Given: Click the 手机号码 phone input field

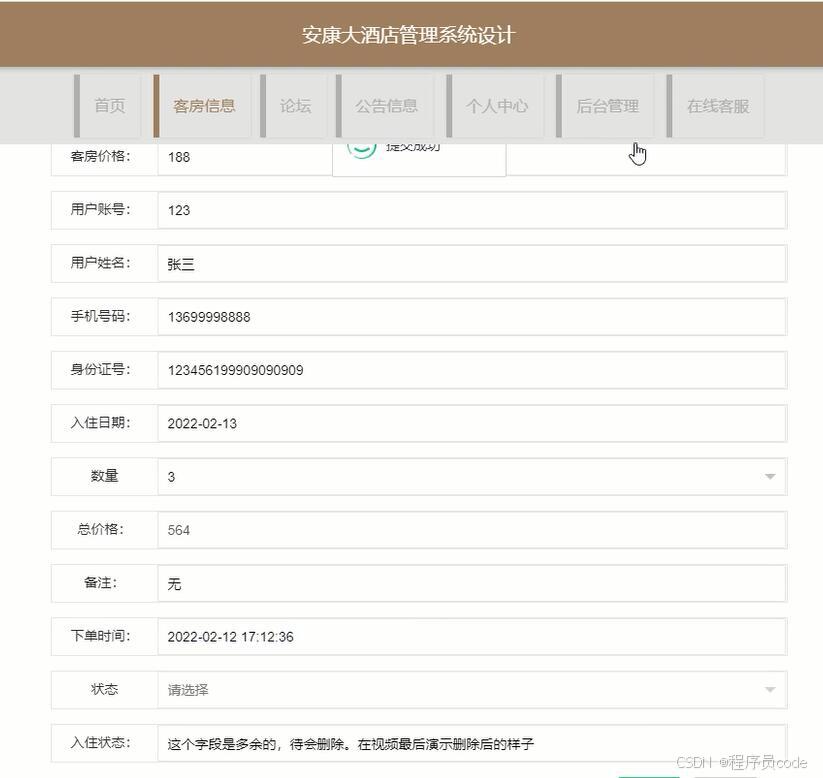Looking at the screenshot, I should [470, 316].
